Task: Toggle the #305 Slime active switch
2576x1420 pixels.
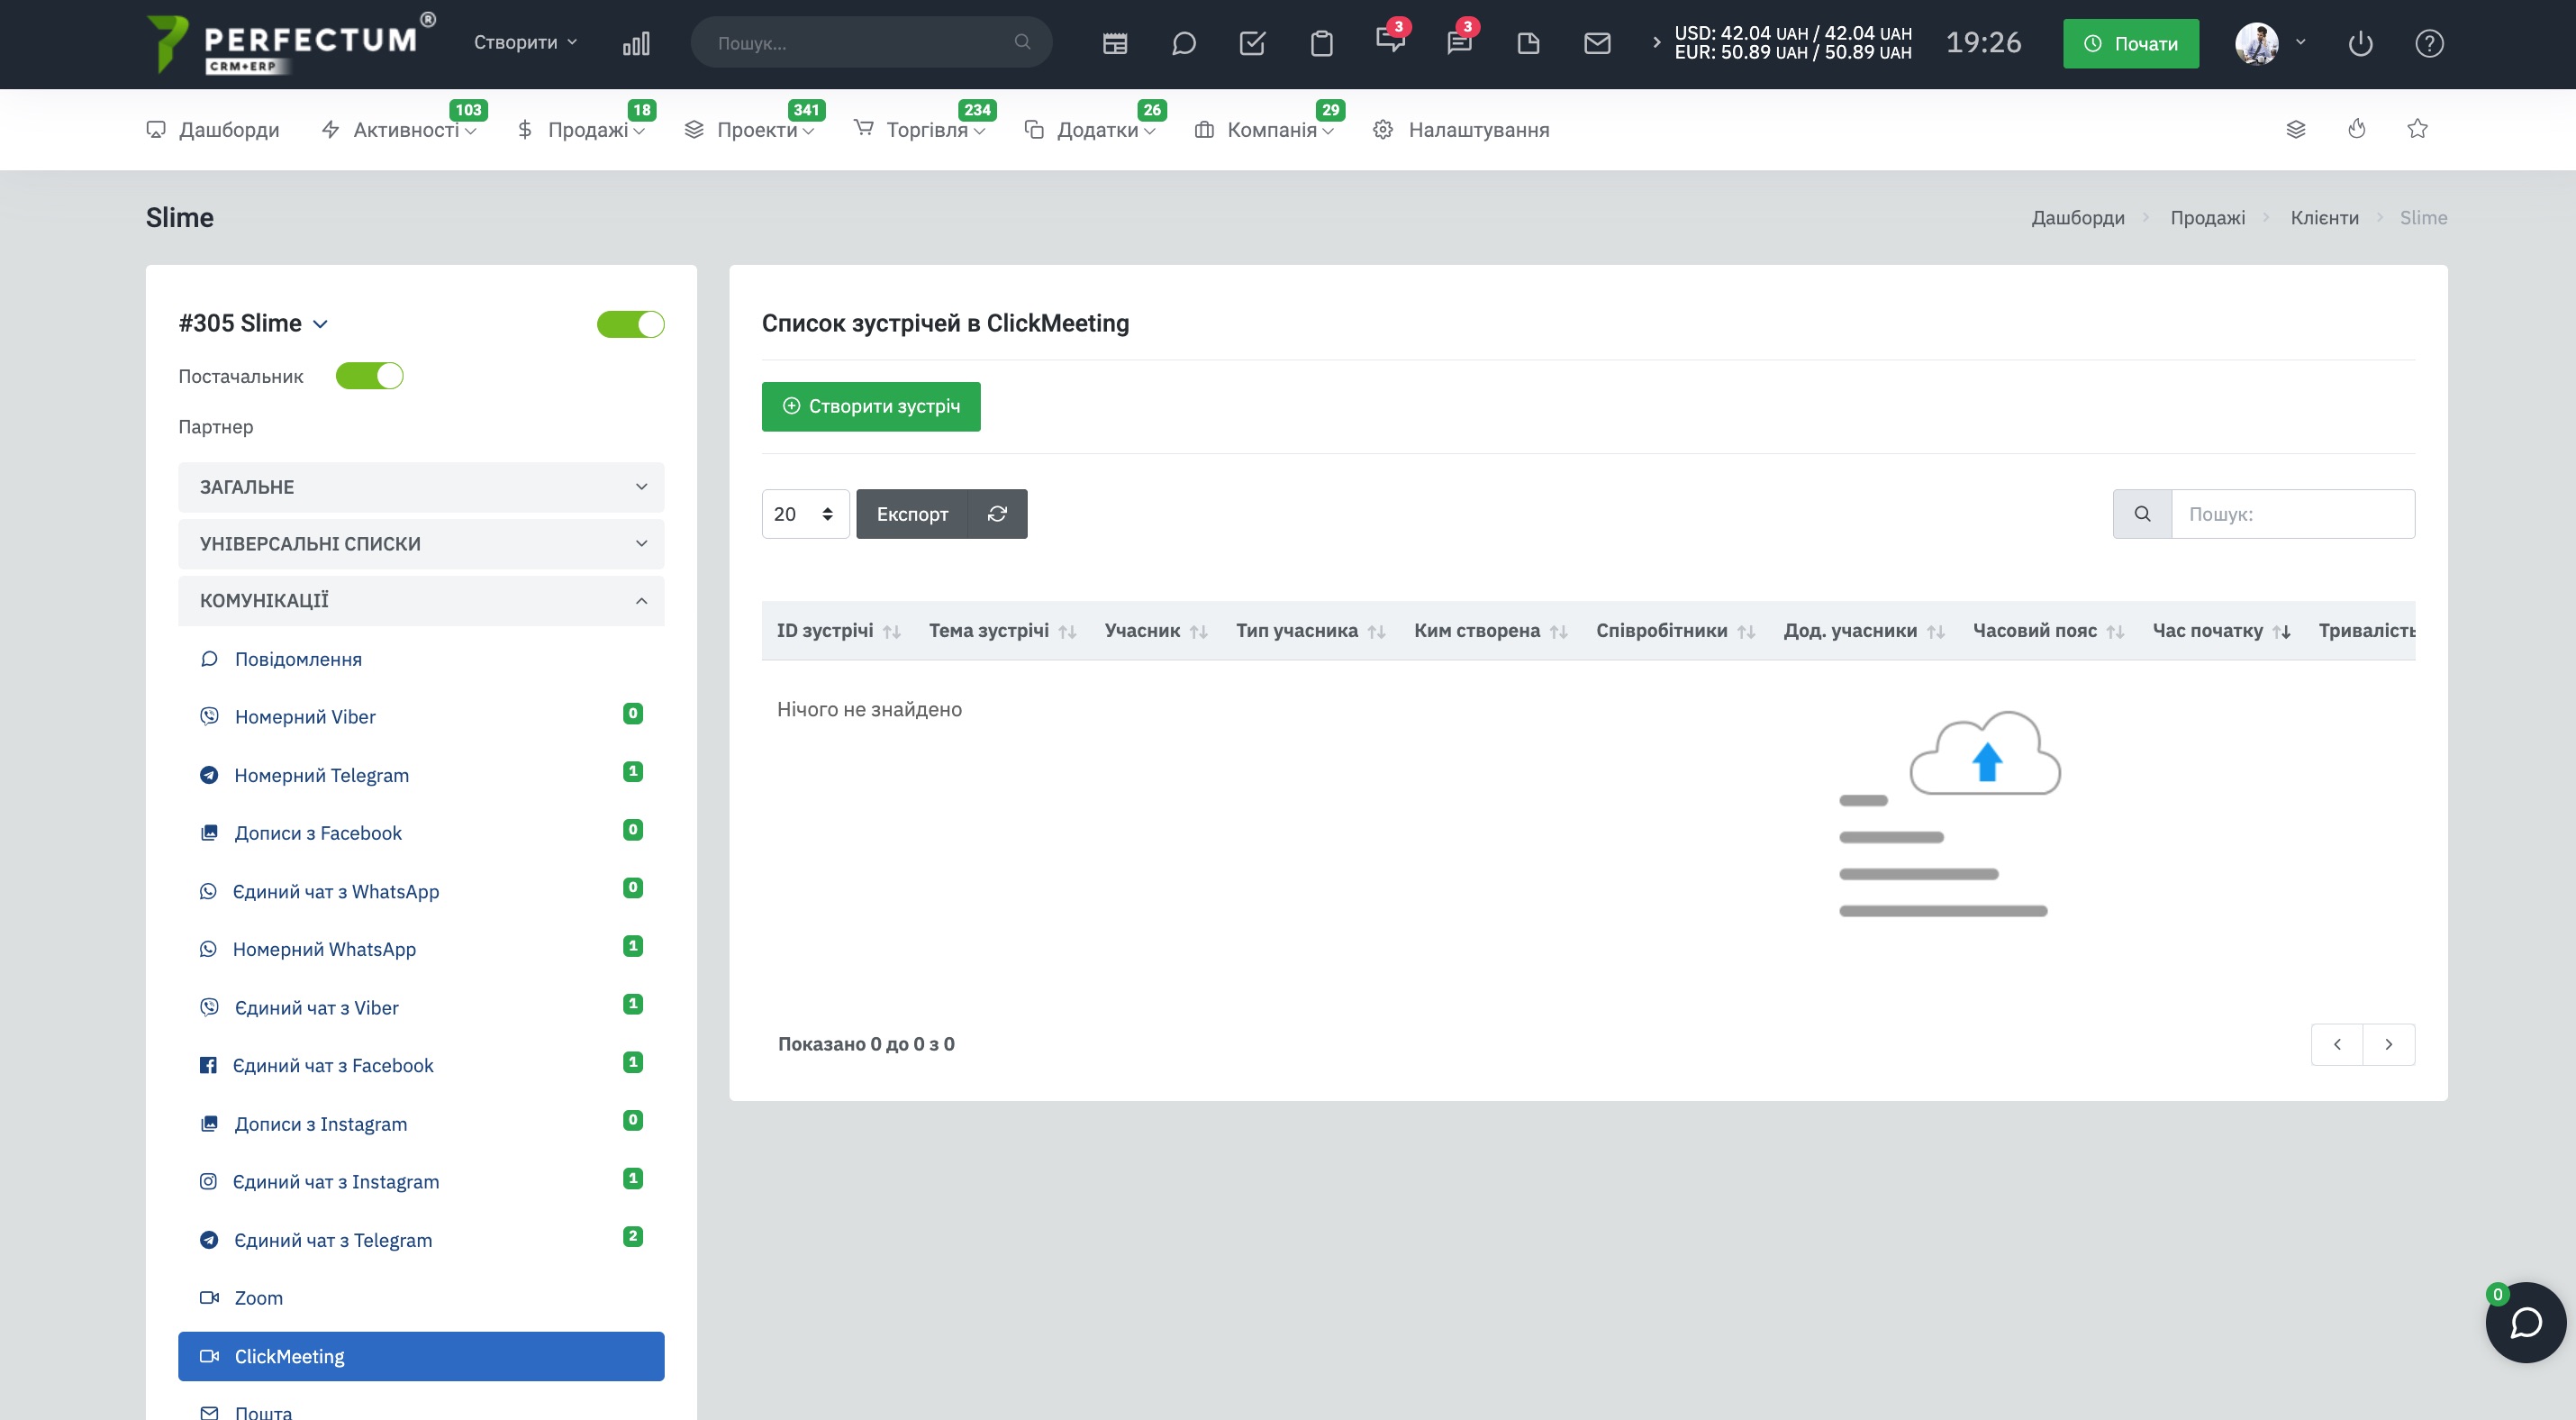Action: [x=630, y=324]
